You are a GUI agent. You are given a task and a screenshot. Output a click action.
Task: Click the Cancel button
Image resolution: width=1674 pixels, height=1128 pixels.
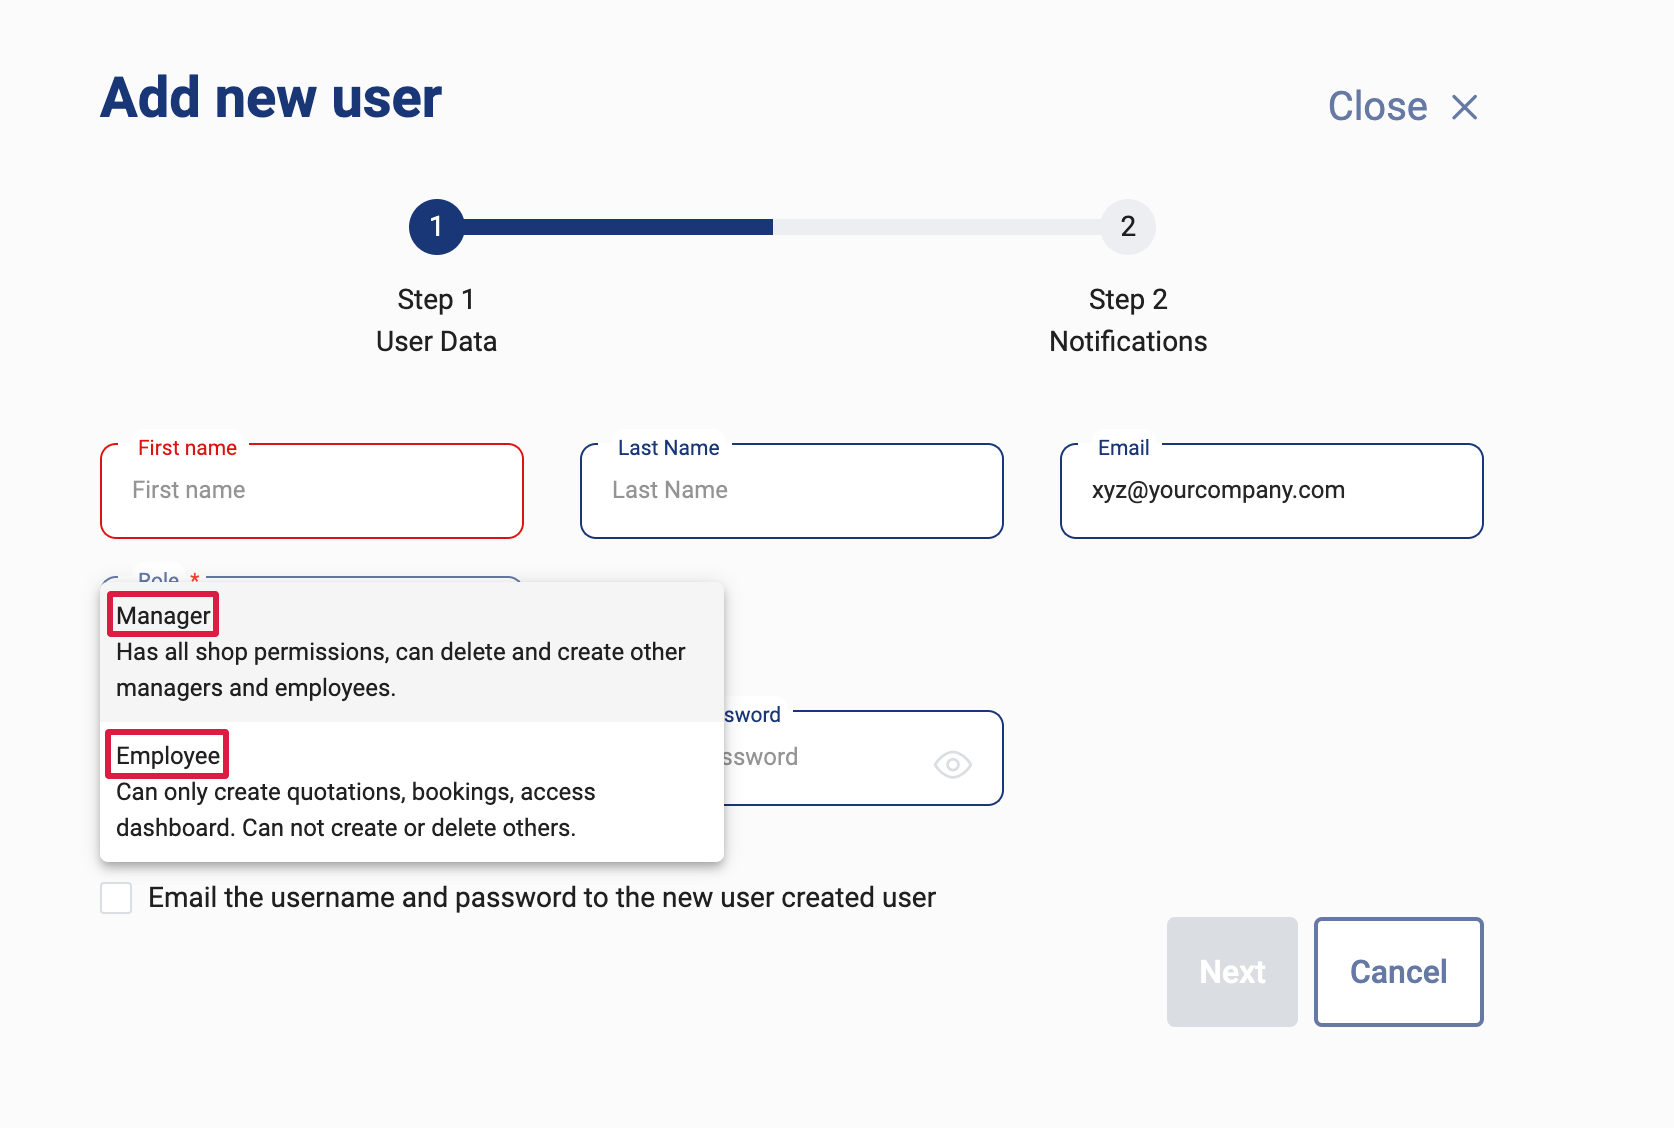(x=1398, y=972)
